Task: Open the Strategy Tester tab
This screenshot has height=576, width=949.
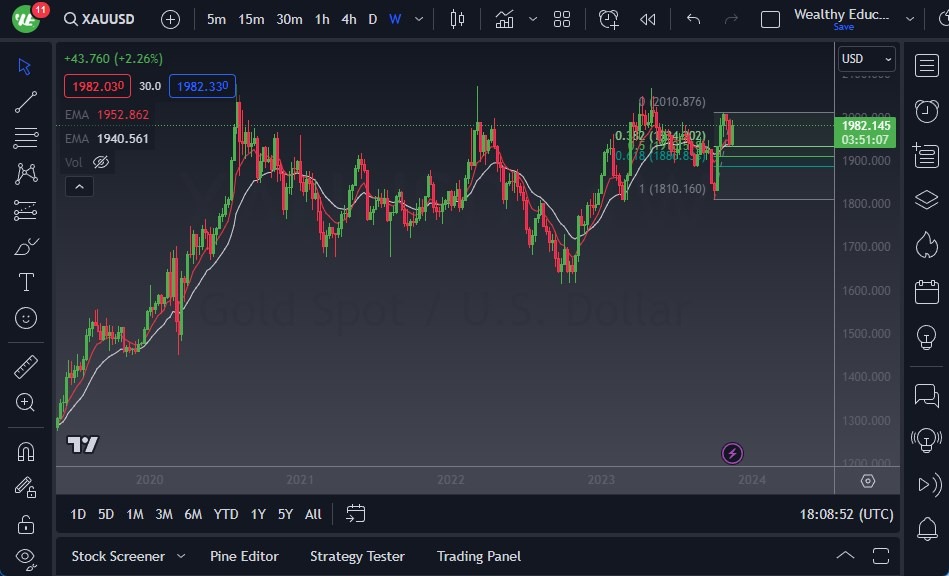Action: [357, 556]
